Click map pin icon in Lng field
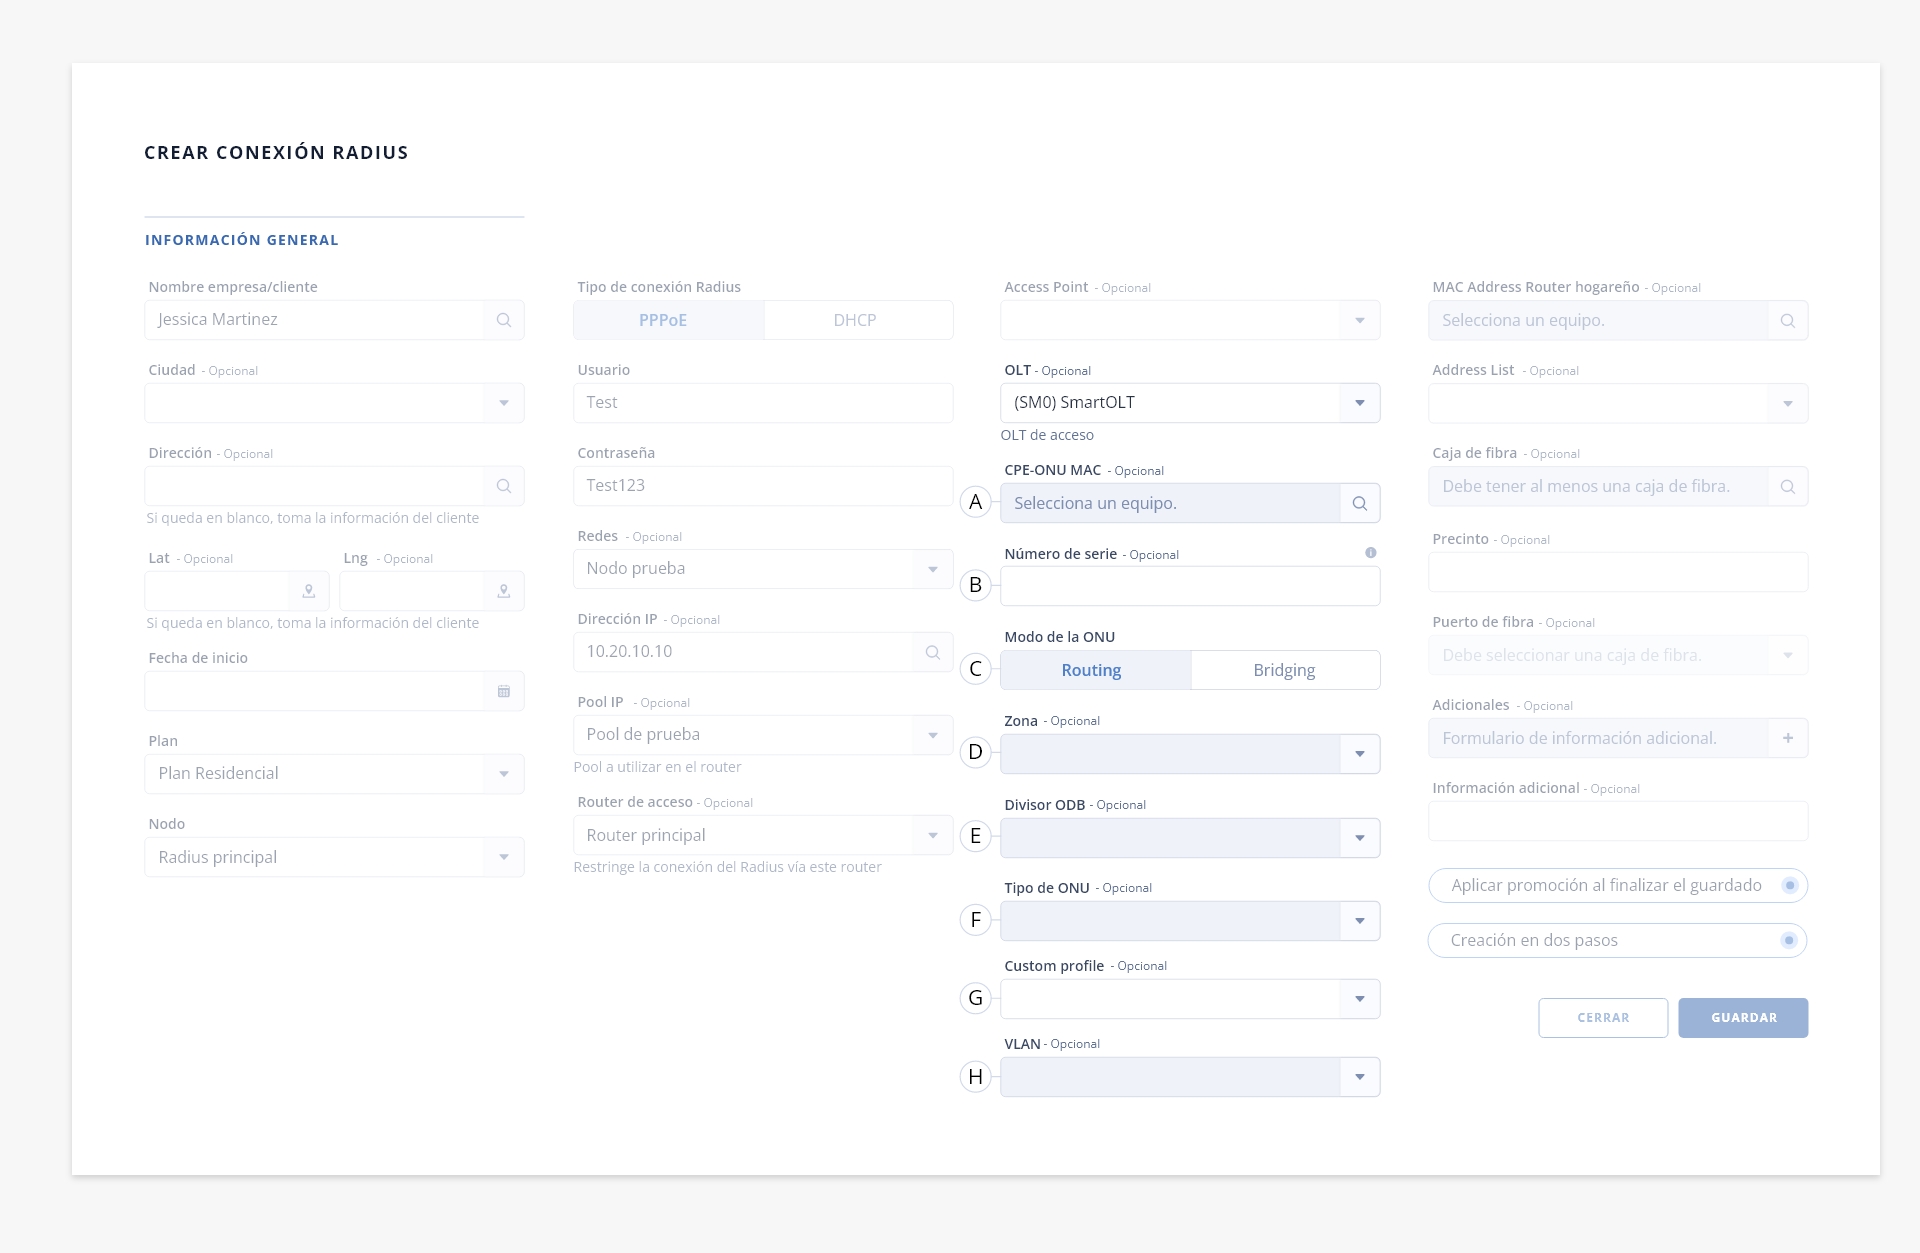 (x=504, y=591)
